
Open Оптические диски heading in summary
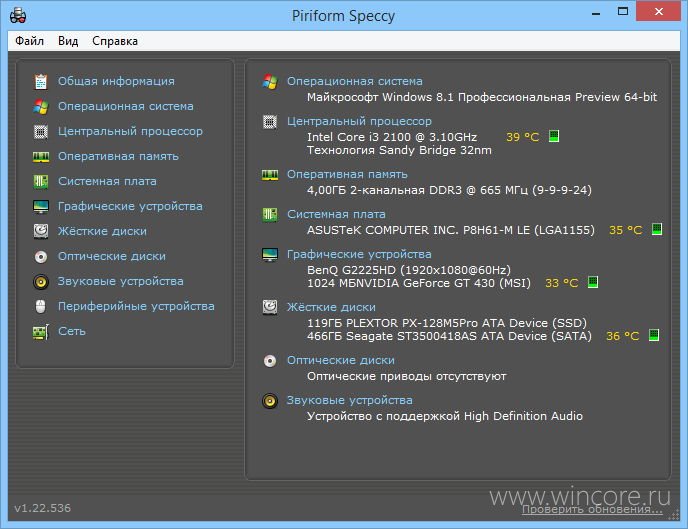click(340, 360)
